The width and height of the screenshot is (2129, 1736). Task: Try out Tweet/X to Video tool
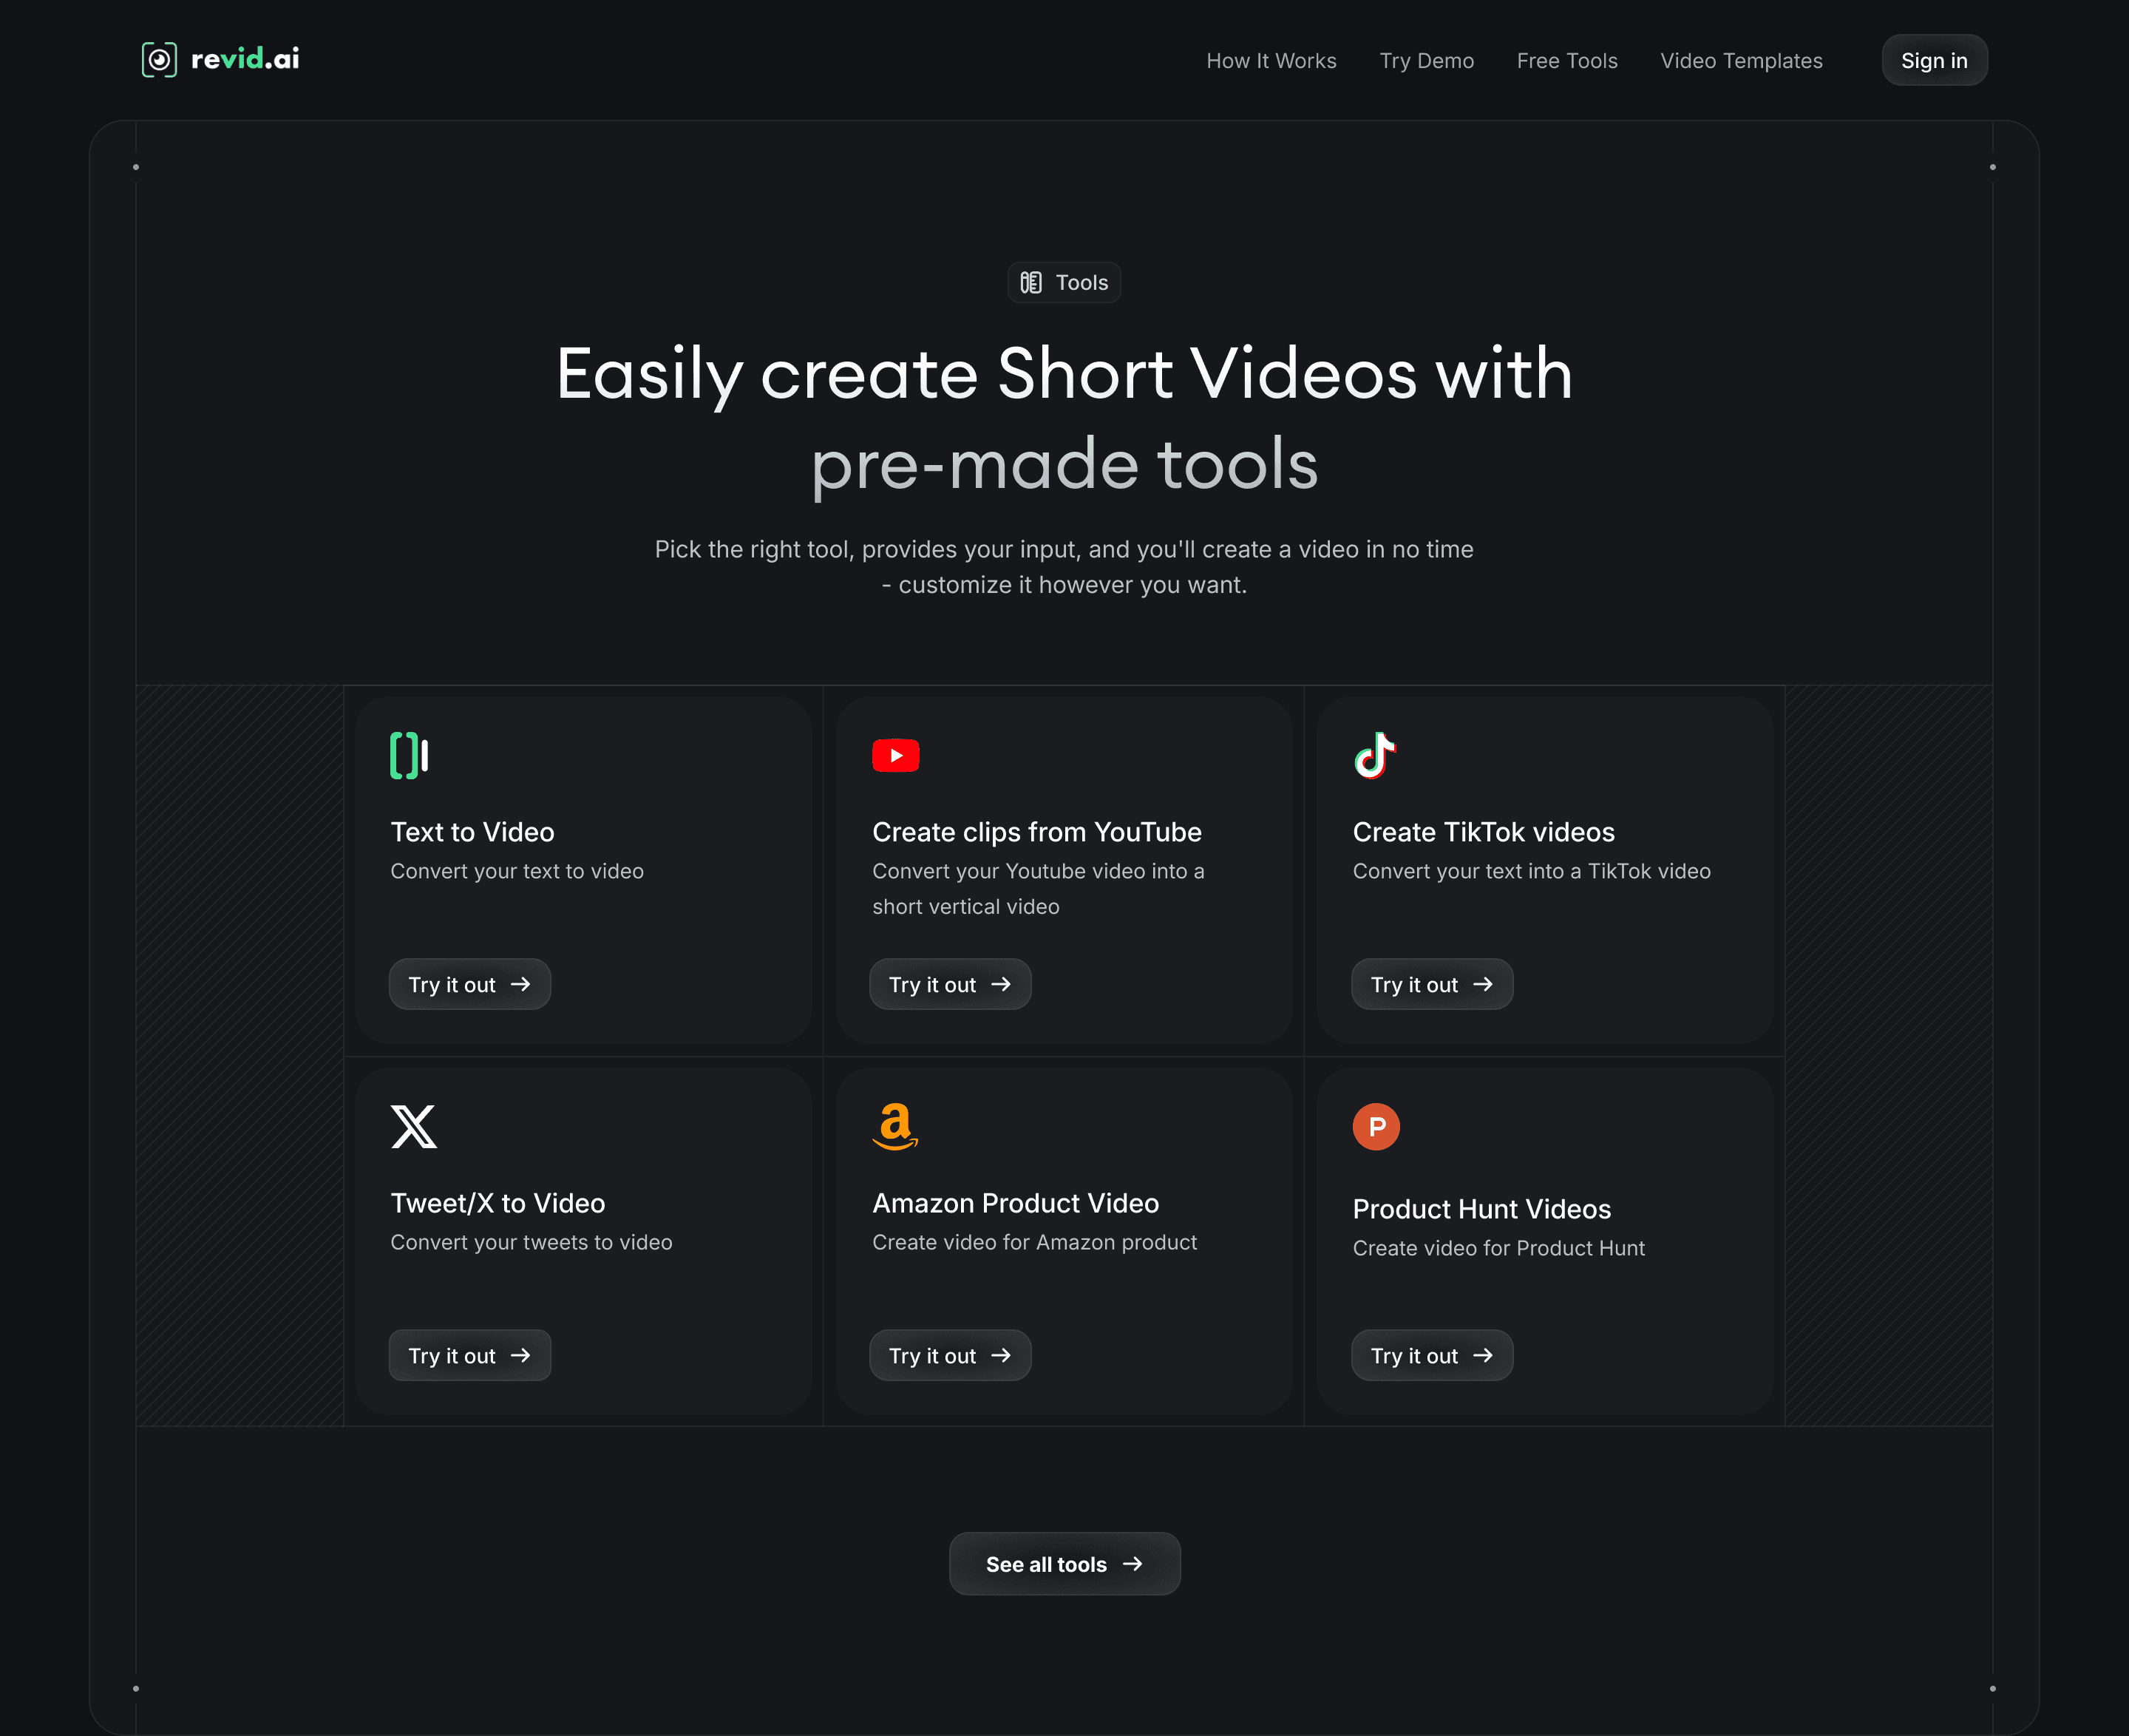click(469, 1356)
